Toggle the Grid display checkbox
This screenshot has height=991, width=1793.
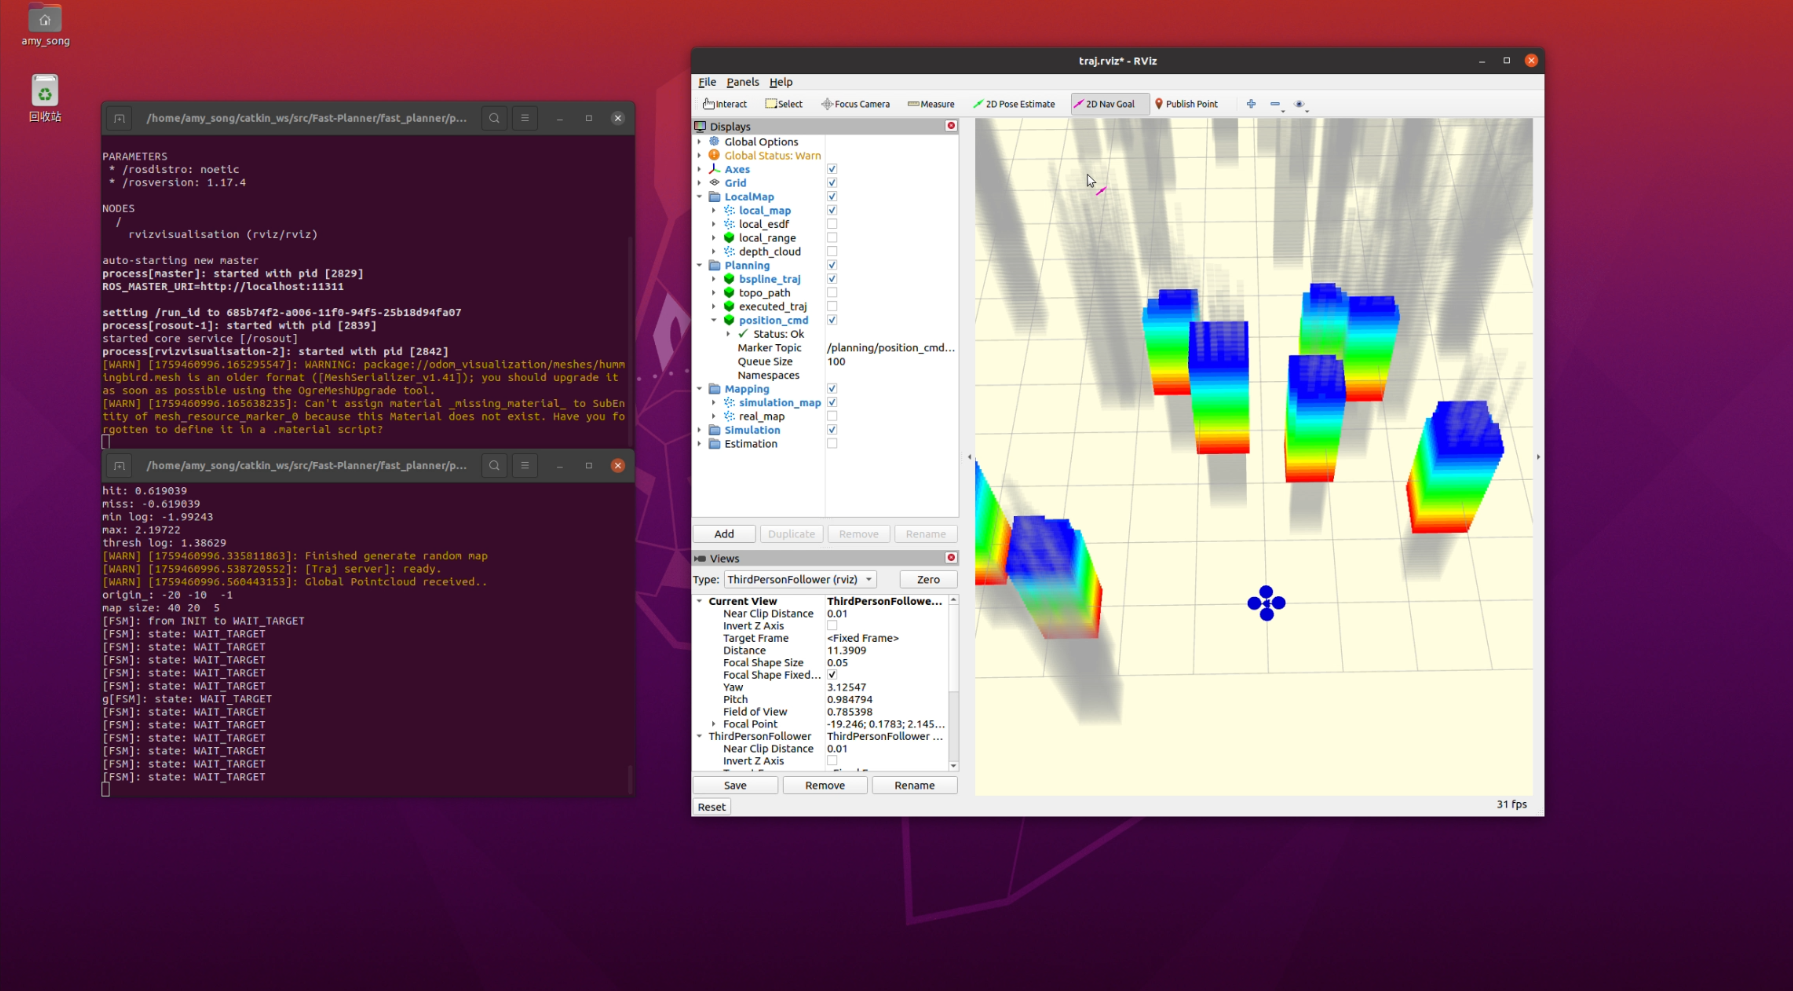(832, 183)
